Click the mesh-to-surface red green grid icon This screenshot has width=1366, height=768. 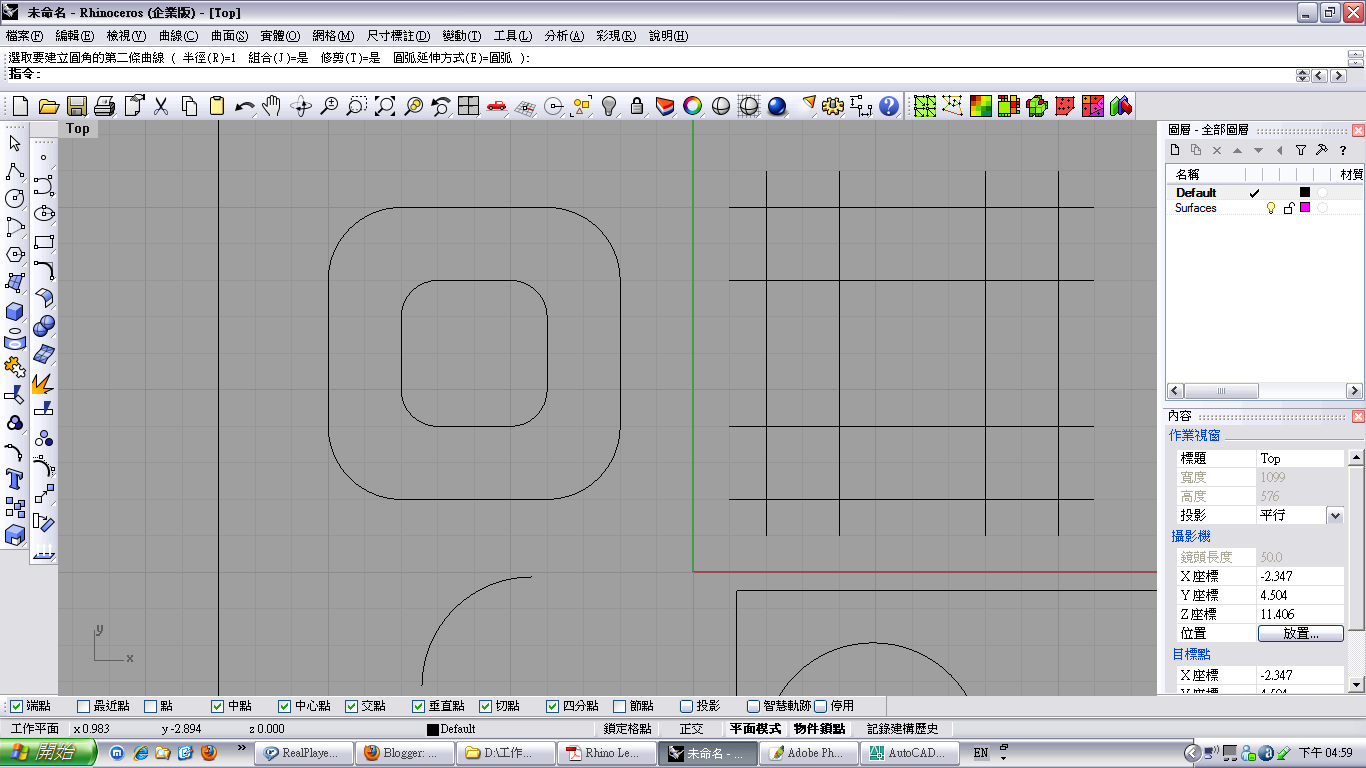pyautogui.click(x=981, y=105)
